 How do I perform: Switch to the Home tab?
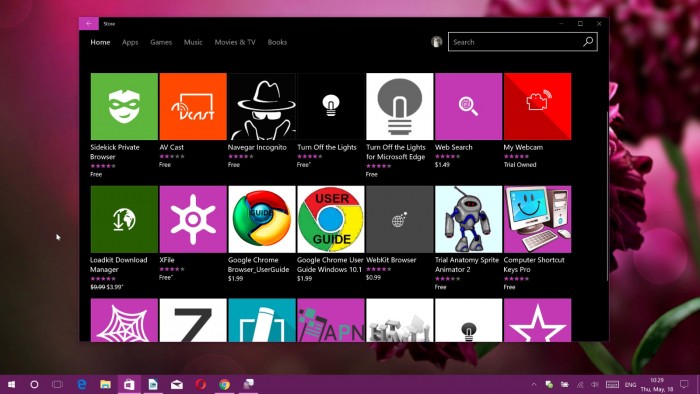point(100,42)
